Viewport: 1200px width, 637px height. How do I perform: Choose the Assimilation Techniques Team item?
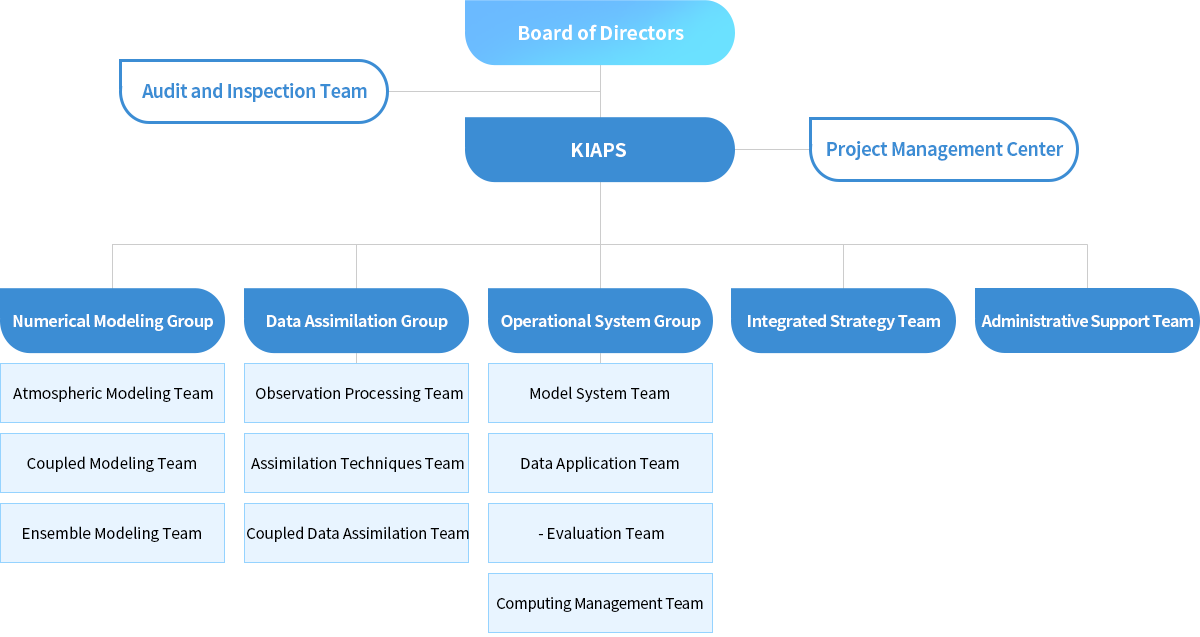356,463
